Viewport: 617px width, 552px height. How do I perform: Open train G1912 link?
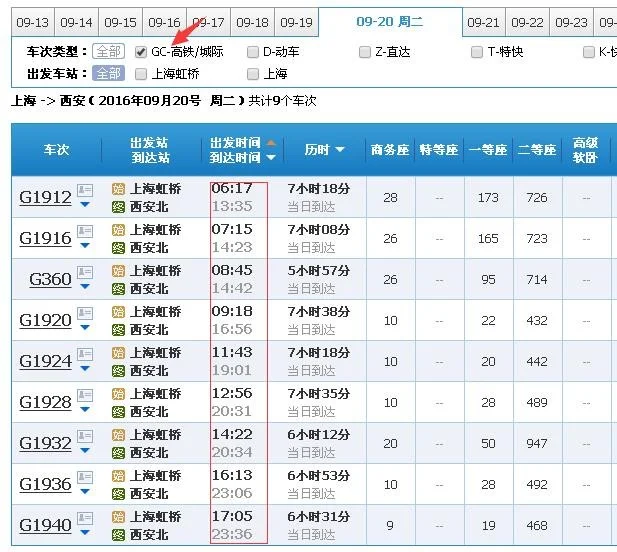click(45, 198)
